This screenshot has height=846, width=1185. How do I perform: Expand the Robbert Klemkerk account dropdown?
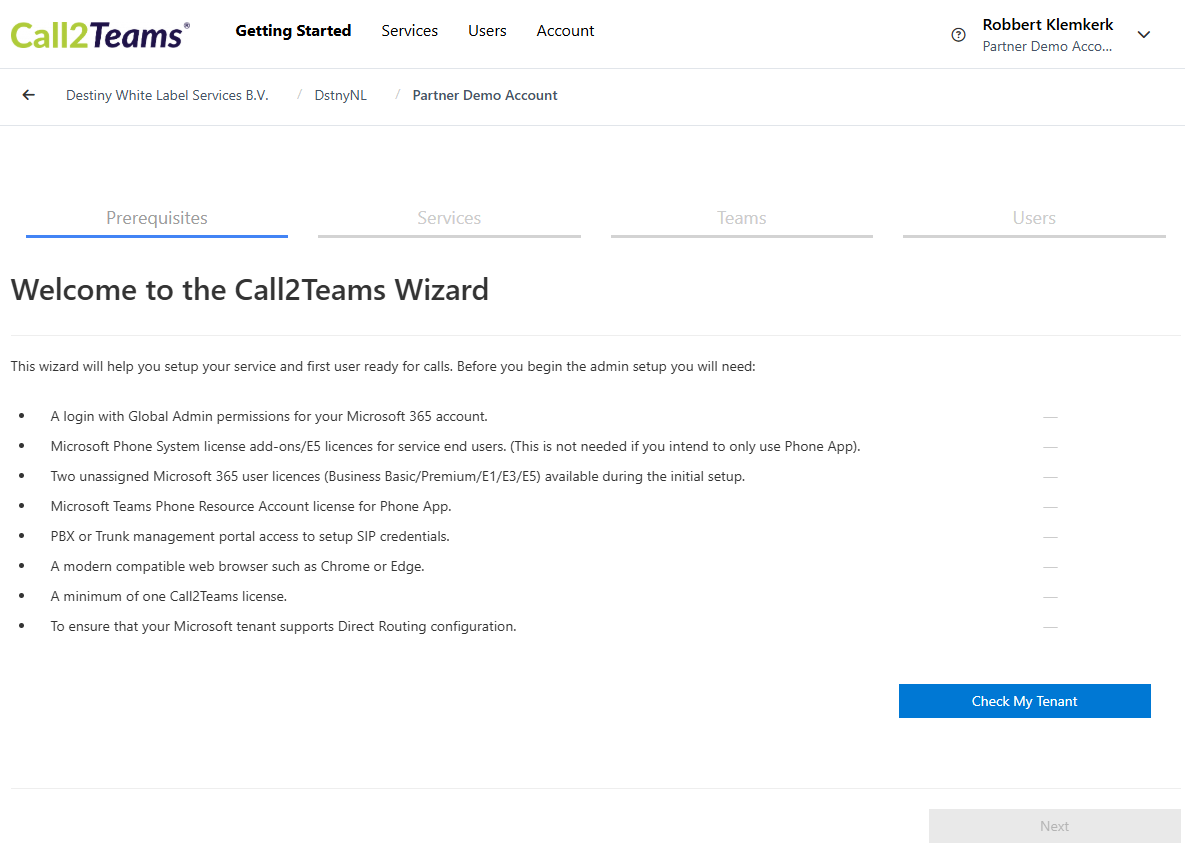pyautogui.click(x=1144, y=35)
